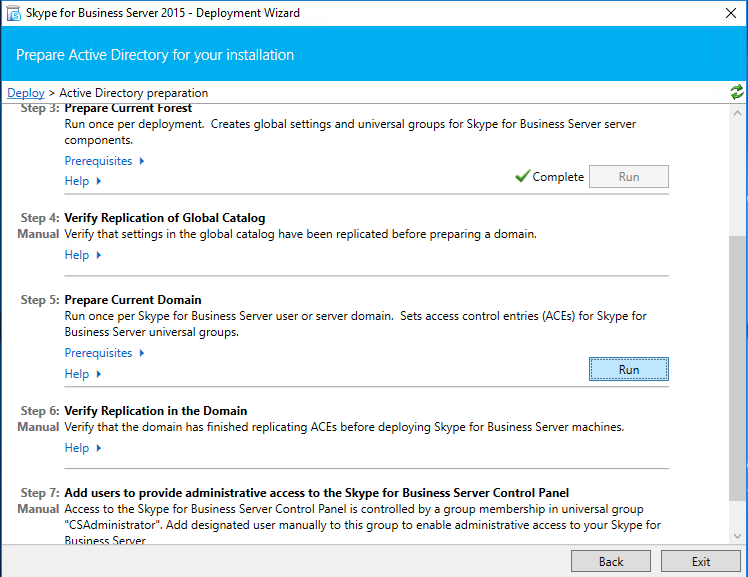Expand Help under Verify Replication of Global Catalog
Screen dimensions: 748x577
83,255
